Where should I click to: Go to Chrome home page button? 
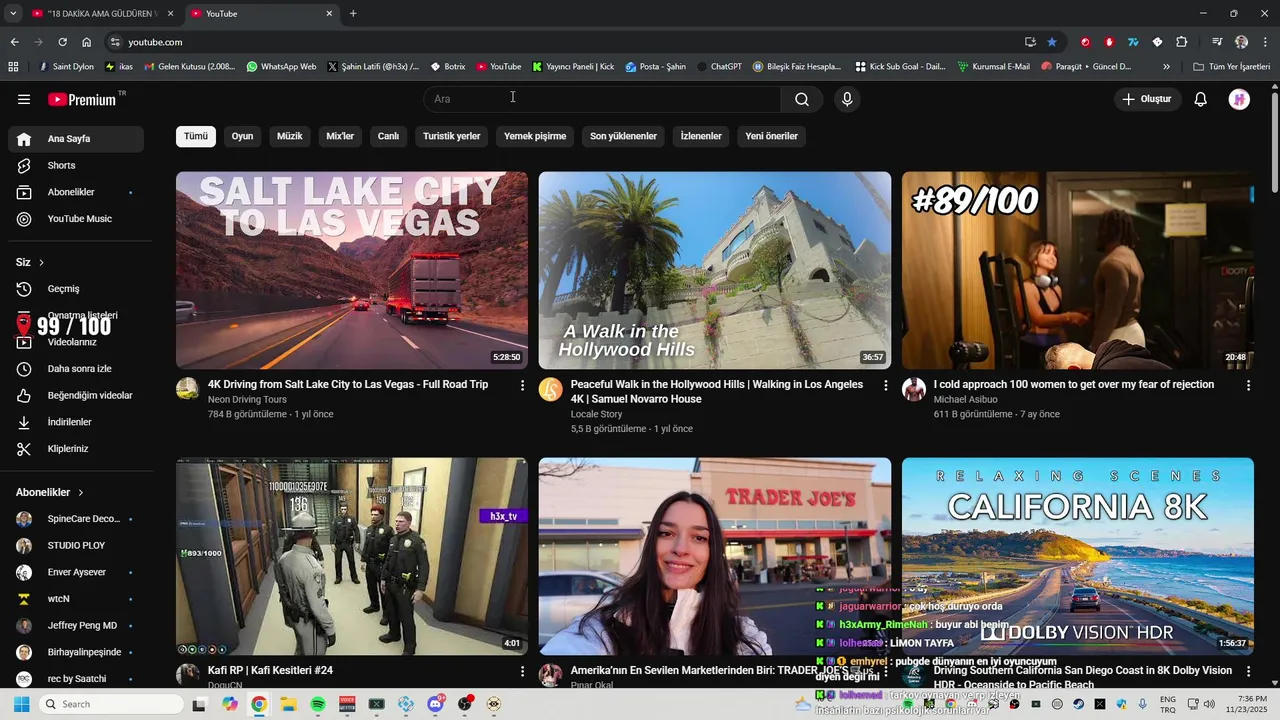[x=87, y=42]
